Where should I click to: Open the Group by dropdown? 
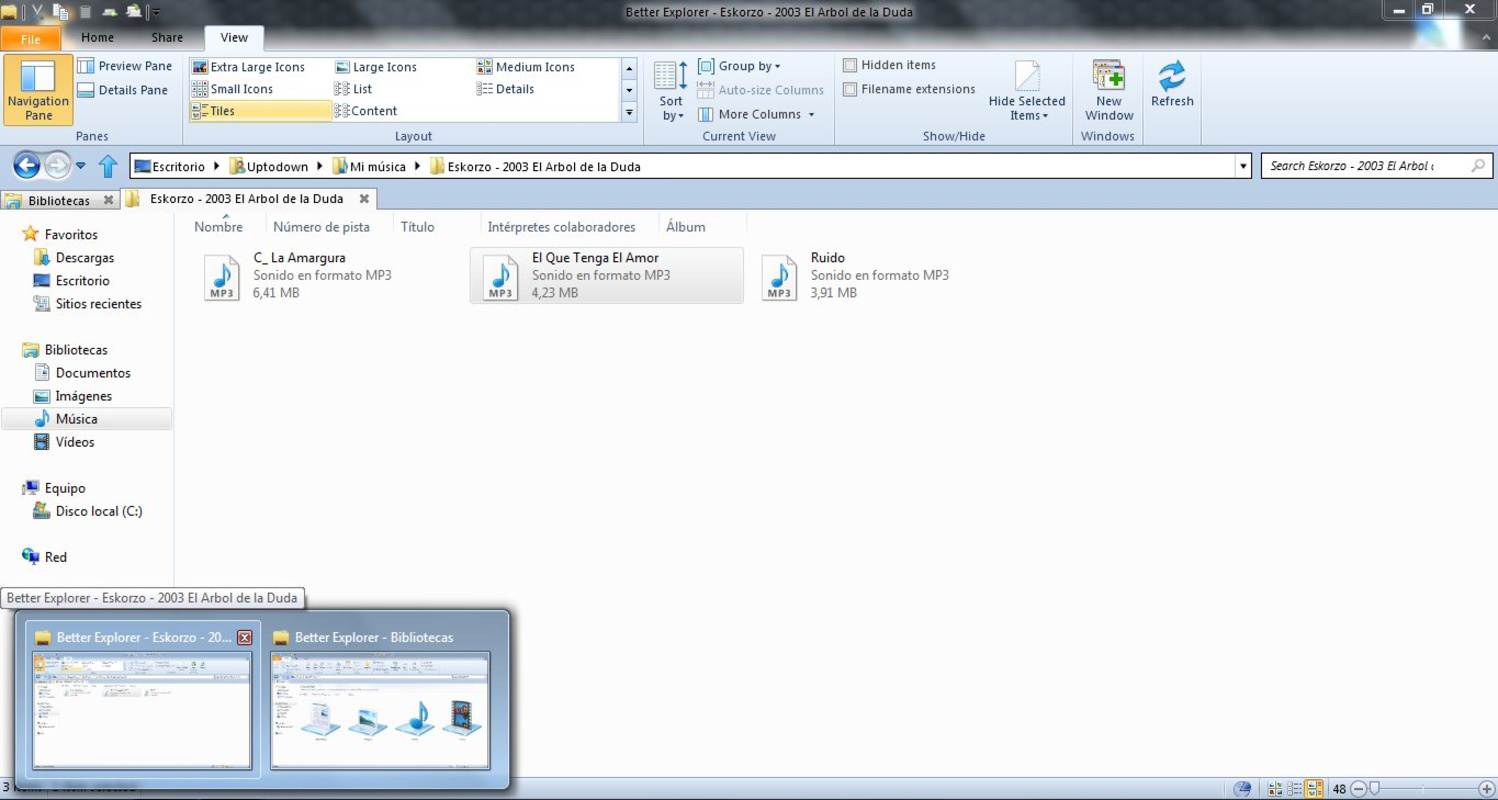click(x=739, y=66)
